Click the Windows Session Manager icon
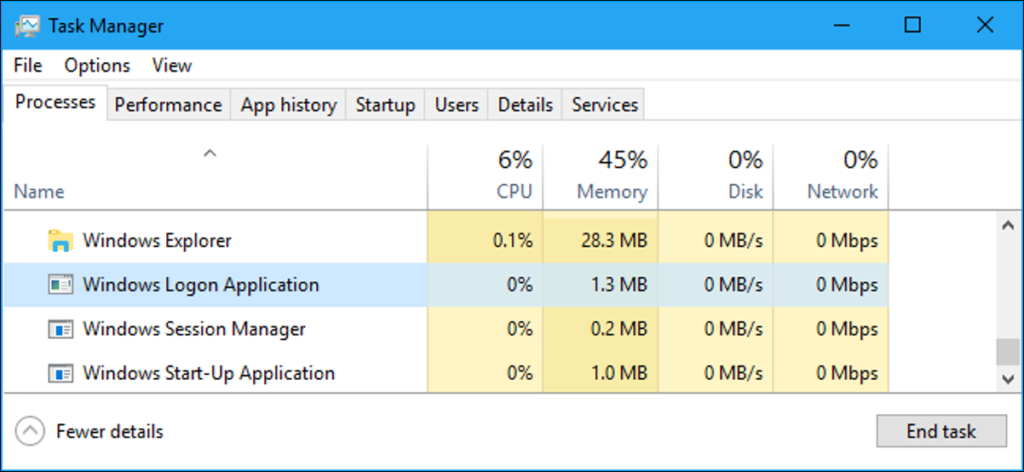The height and width of the screenshot is (472, 1024). coord(60,329)
